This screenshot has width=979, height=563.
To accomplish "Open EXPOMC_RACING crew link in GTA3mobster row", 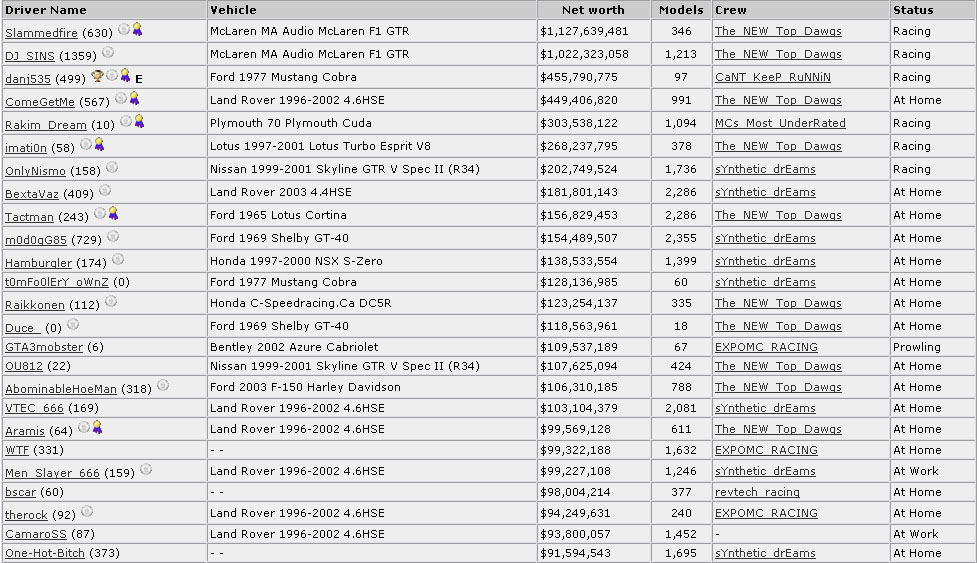I will (766, 347).
